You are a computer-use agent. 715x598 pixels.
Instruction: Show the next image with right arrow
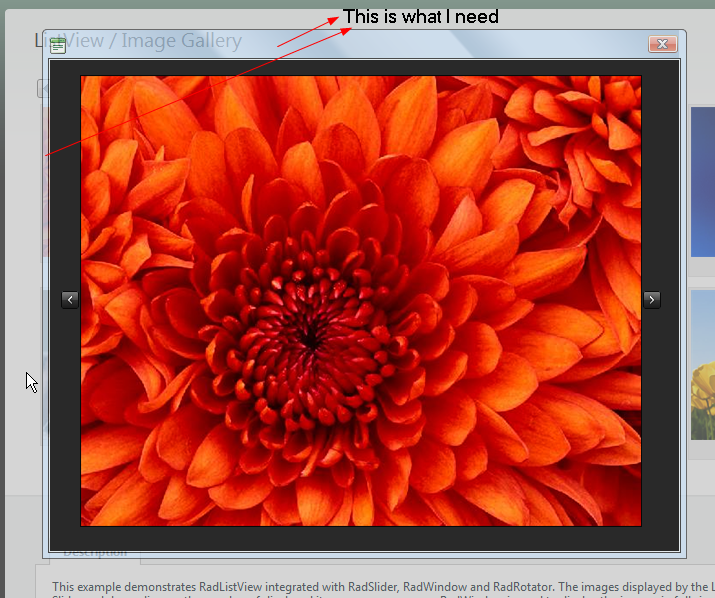click(x=652, y=300)
